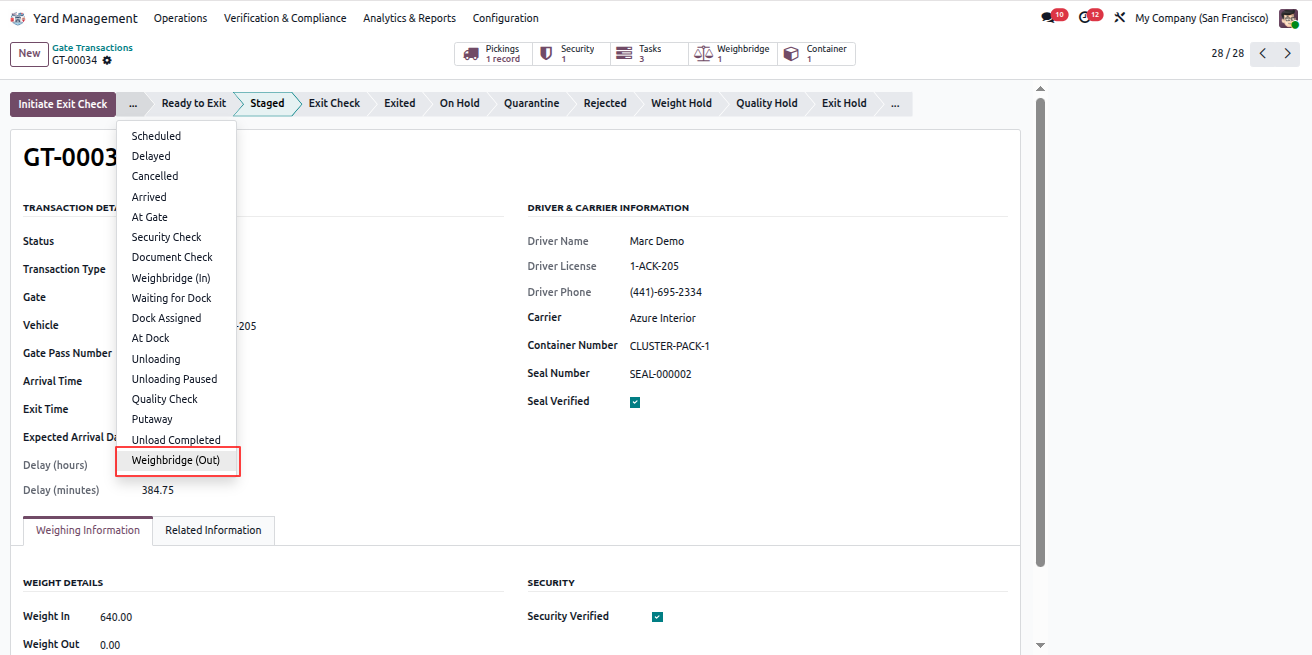Go to previous record arrow
This screenshot has width=1312, height=655.
coord(1263,54)
